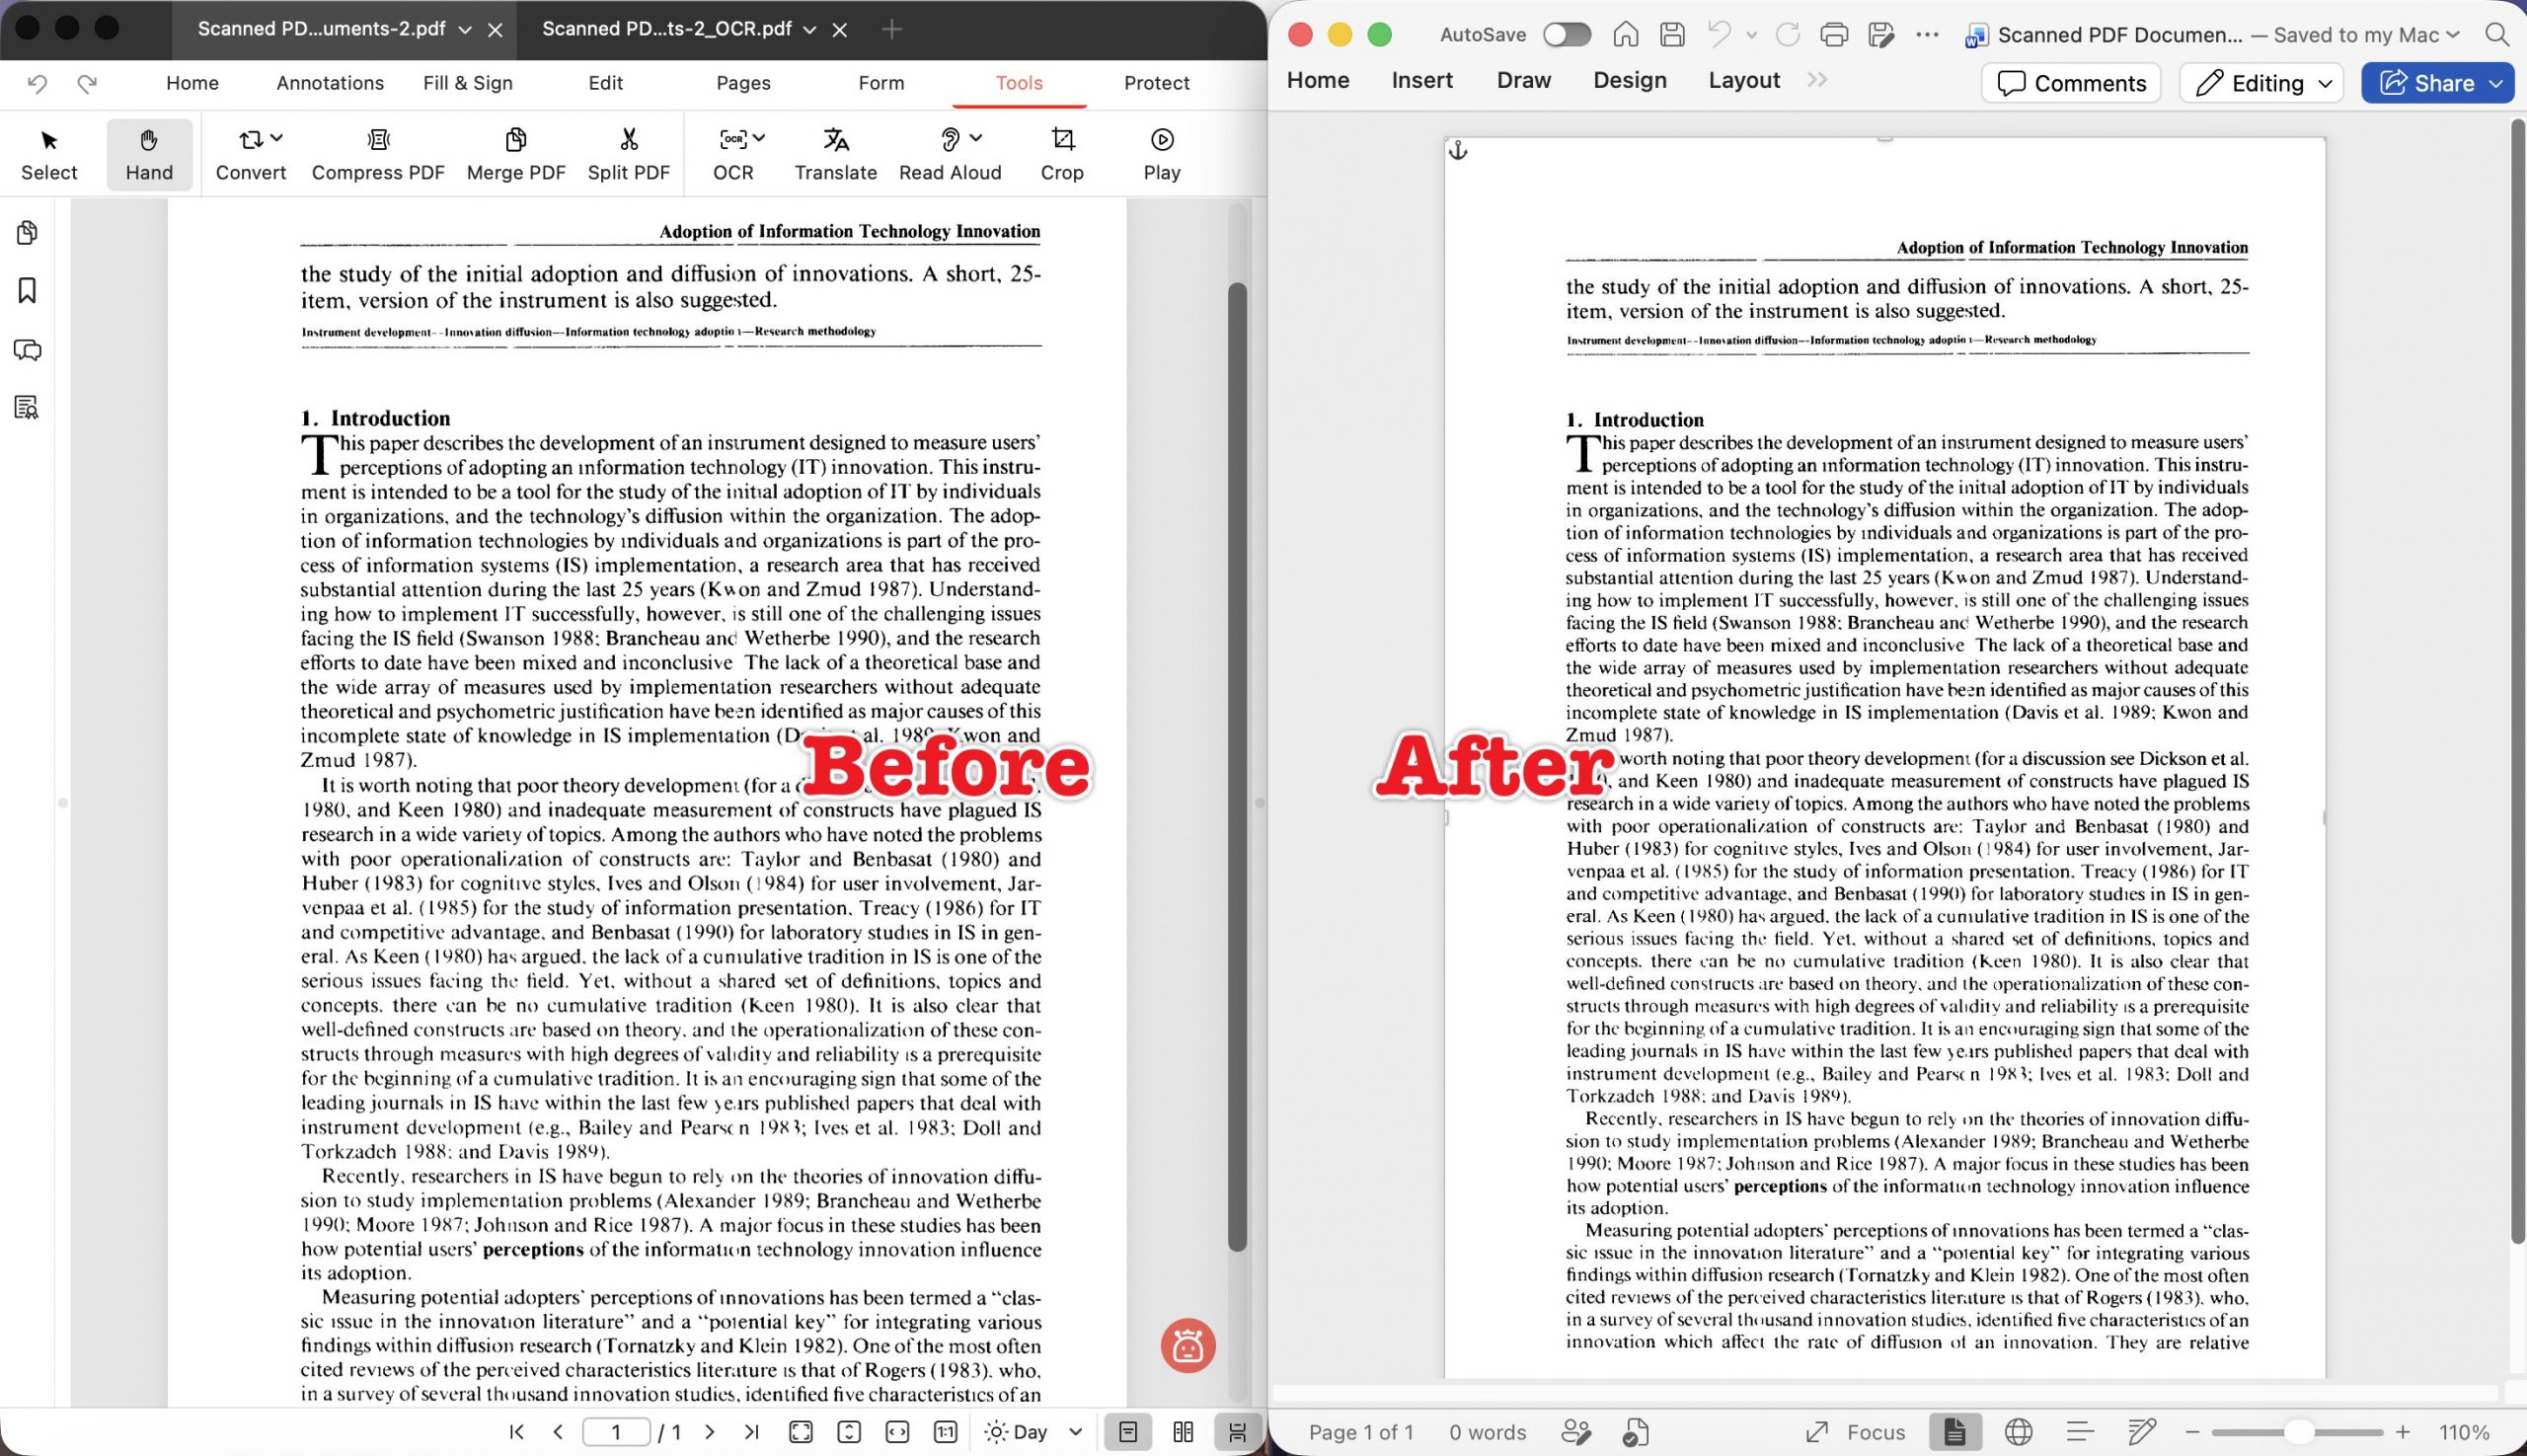Select the Crop tool
Image resolution: width=2527 pixels, height=1456 pixels.
point(1062,154)
